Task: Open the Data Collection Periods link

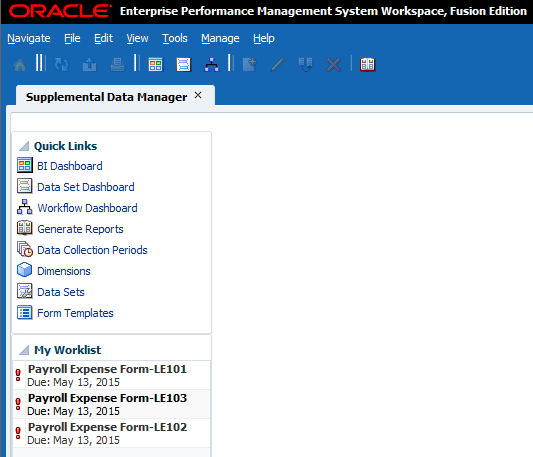Action: click(x=92, y=250)
